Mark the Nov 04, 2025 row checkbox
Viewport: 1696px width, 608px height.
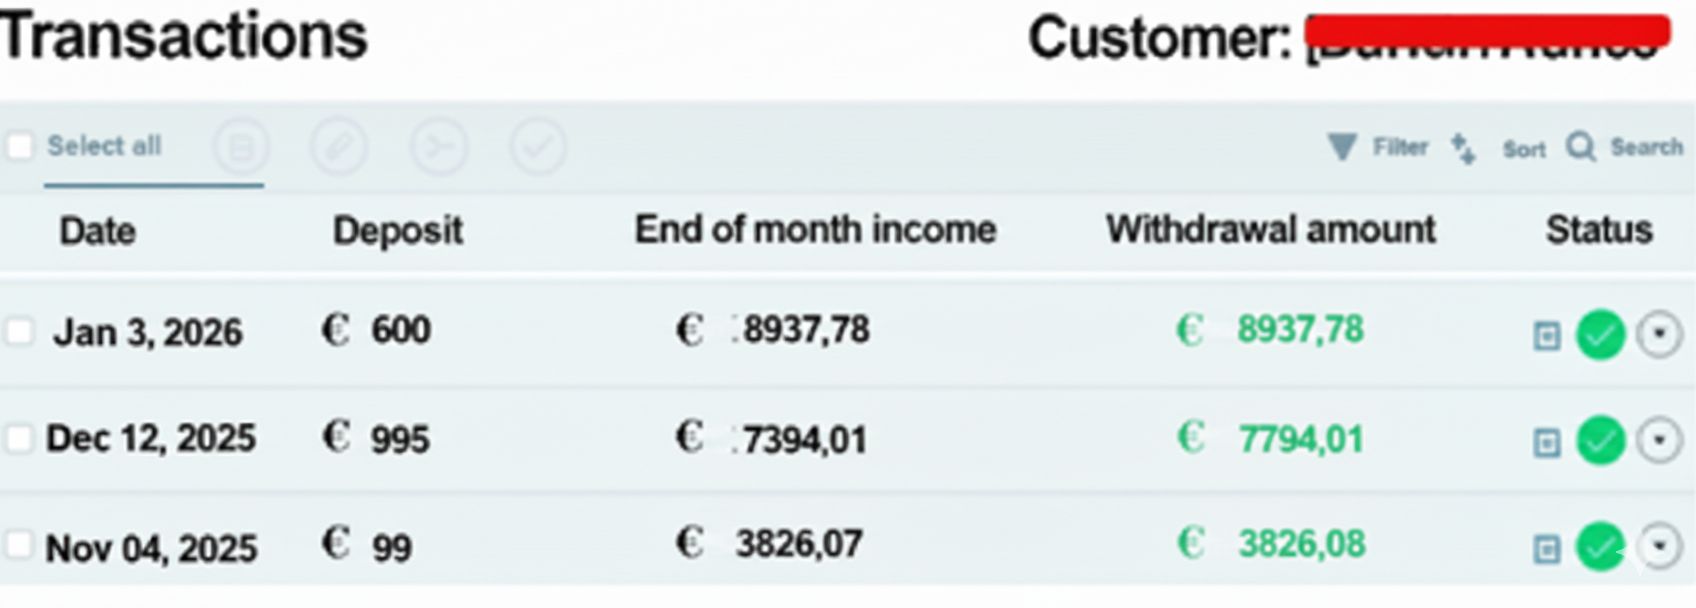click(19, 546)
